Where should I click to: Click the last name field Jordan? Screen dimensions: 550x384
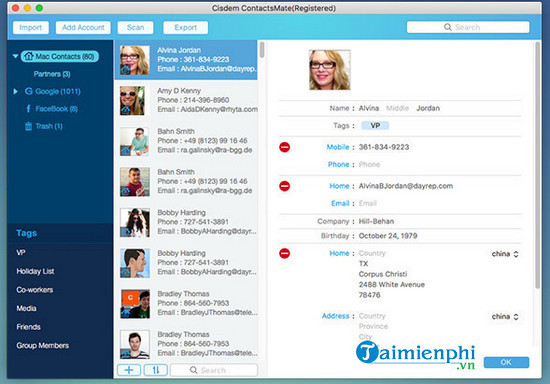[428, 108]
